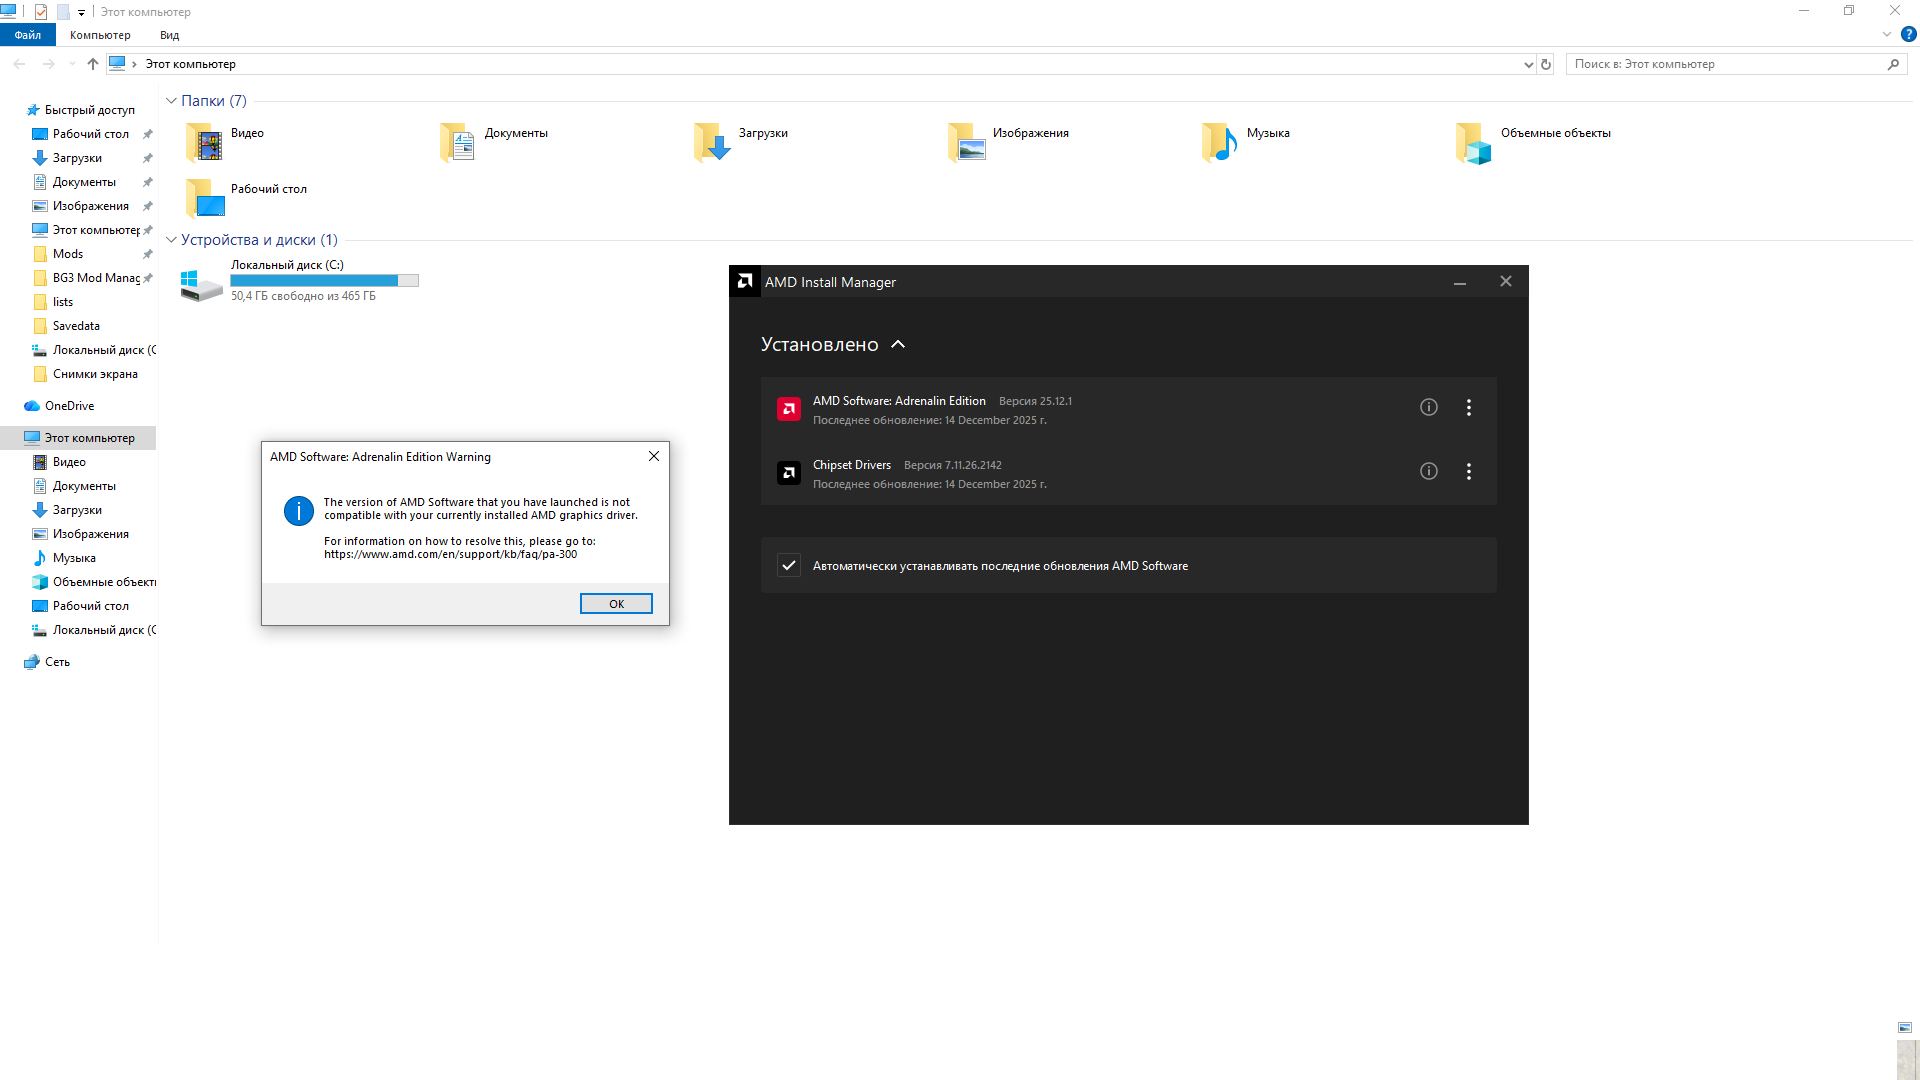Click the red AMD Adrenalin Edition icon
The height and width of the screenshot is (1080, 1920).
(x=789, y=409)
